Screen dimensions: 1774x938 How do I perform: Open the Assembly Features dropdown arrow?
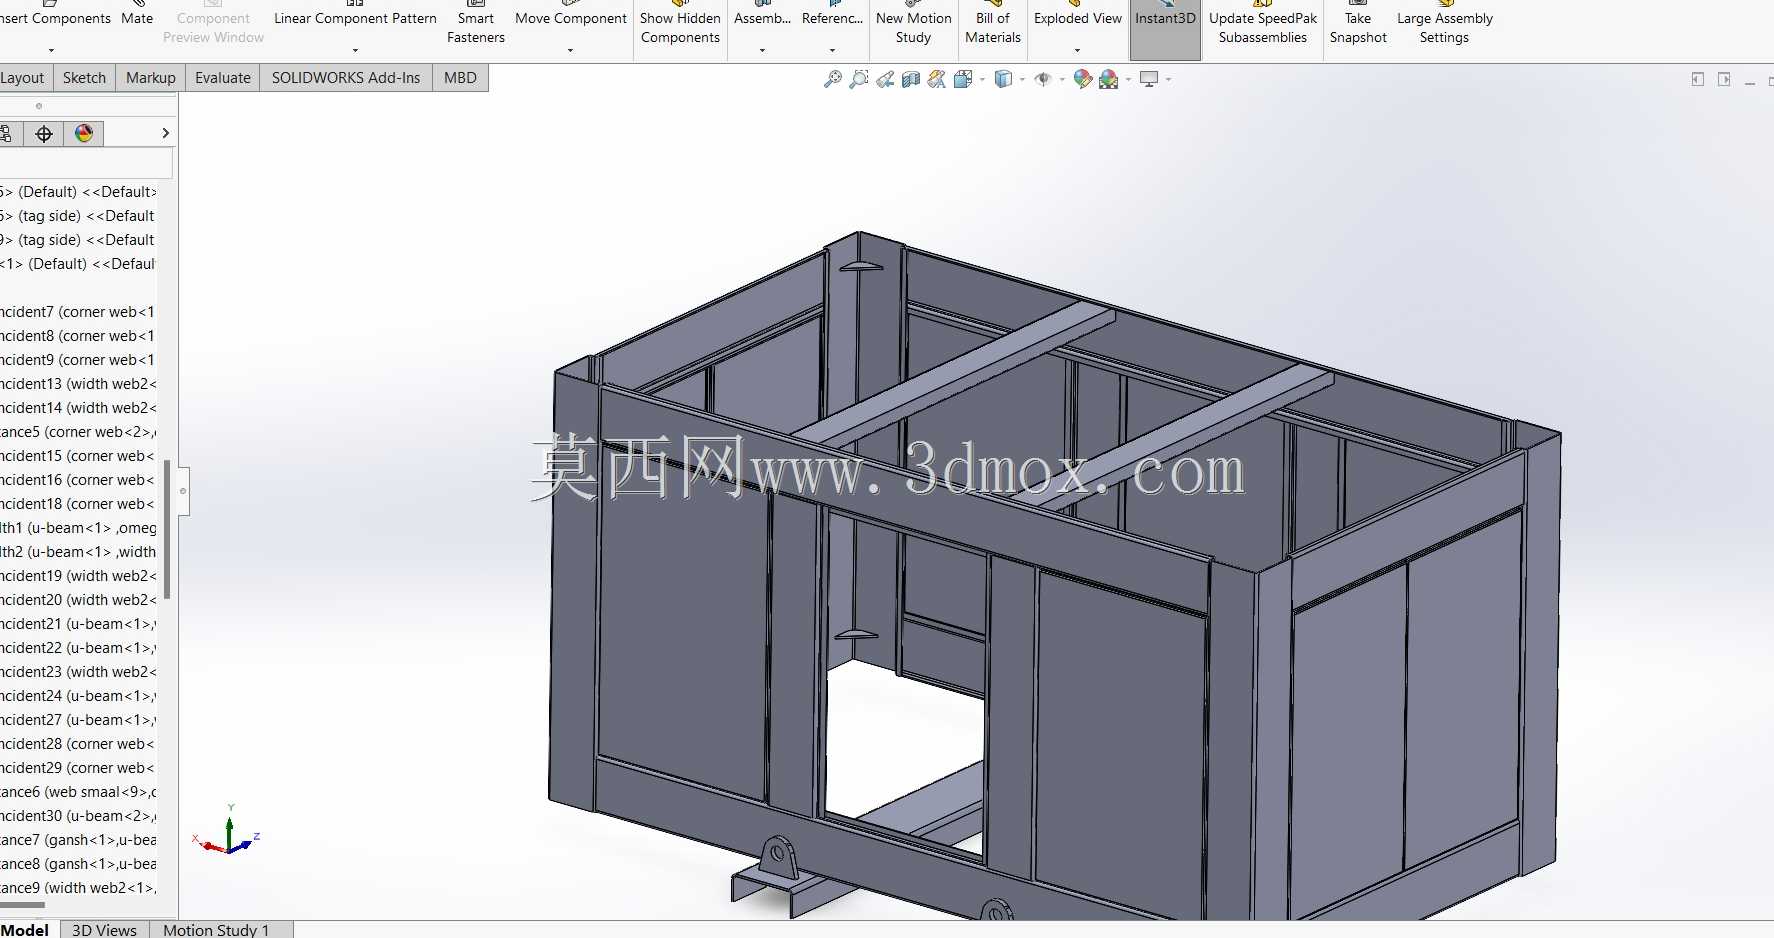pos(762,50)
